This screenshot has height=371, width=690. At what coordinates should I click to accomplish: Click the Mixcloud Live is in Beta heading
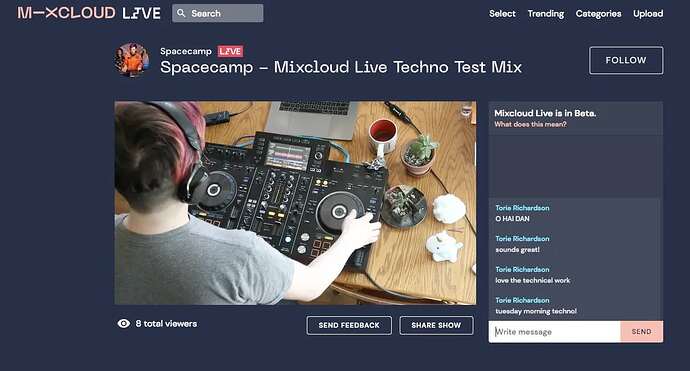coord(545,113)
